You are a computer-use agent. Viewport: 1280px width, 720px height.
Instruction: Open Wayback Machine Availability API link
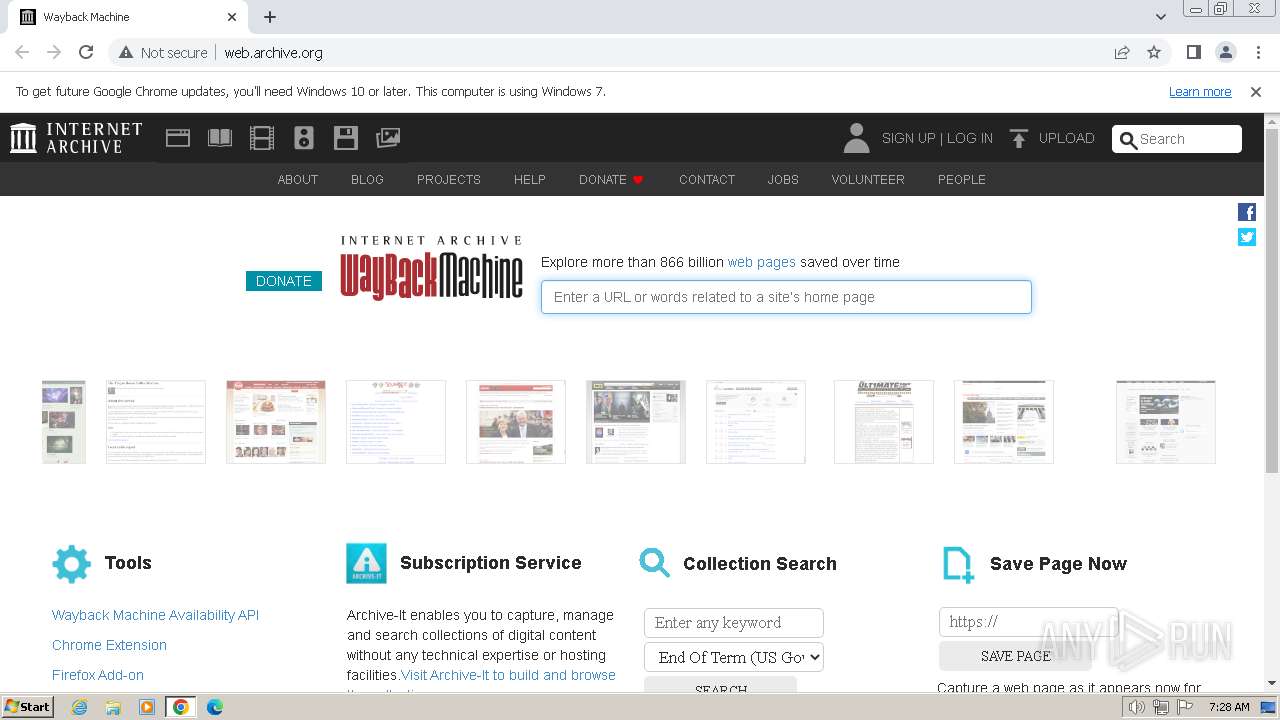(x=155, y=615)
